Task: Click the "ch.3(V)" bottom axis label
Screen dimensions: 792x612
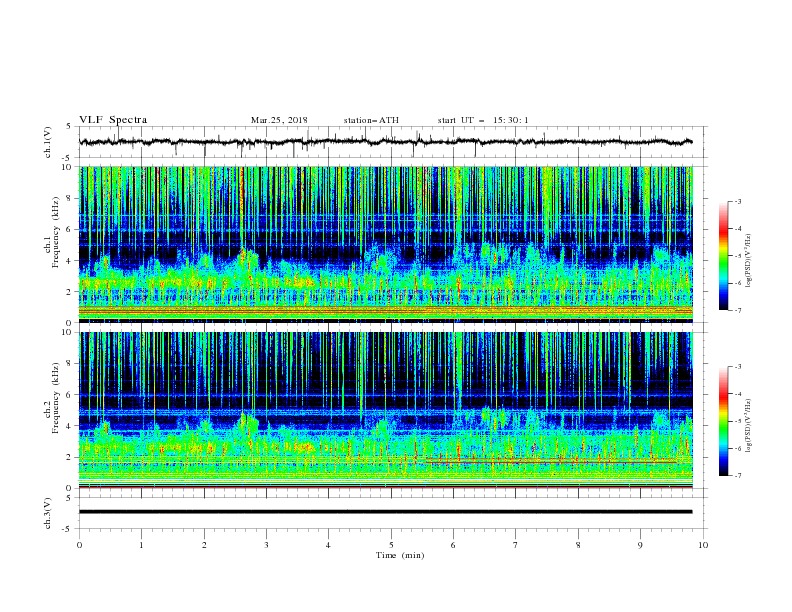Action: click(48, 513)
